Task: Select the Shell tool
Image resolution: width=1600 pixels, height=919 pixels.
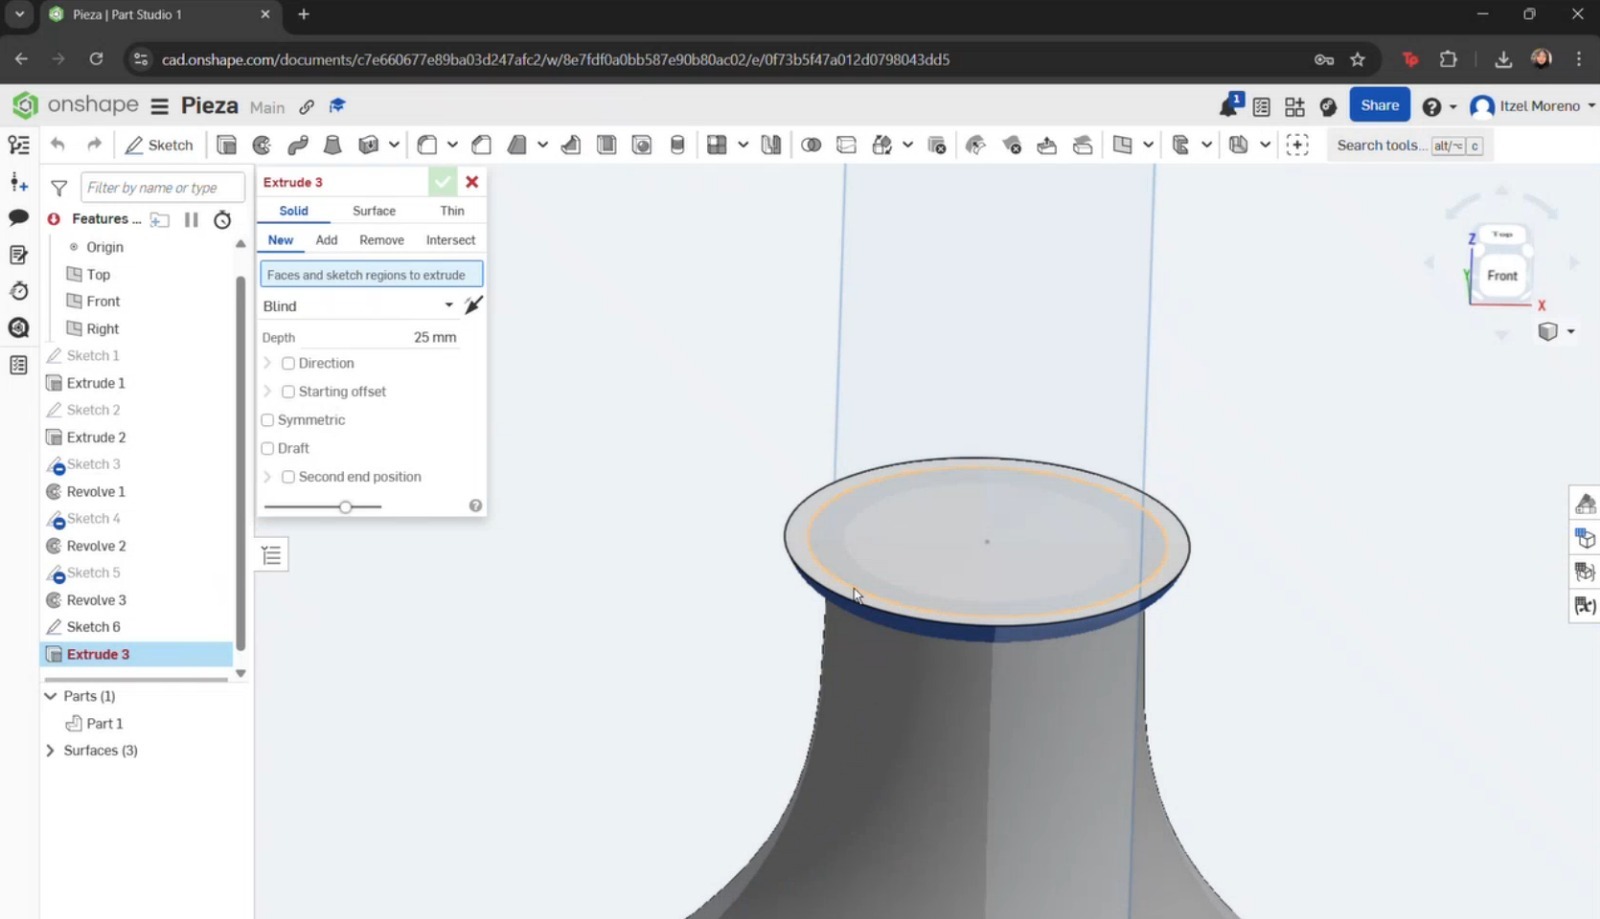Action: (x=606, y=144)
